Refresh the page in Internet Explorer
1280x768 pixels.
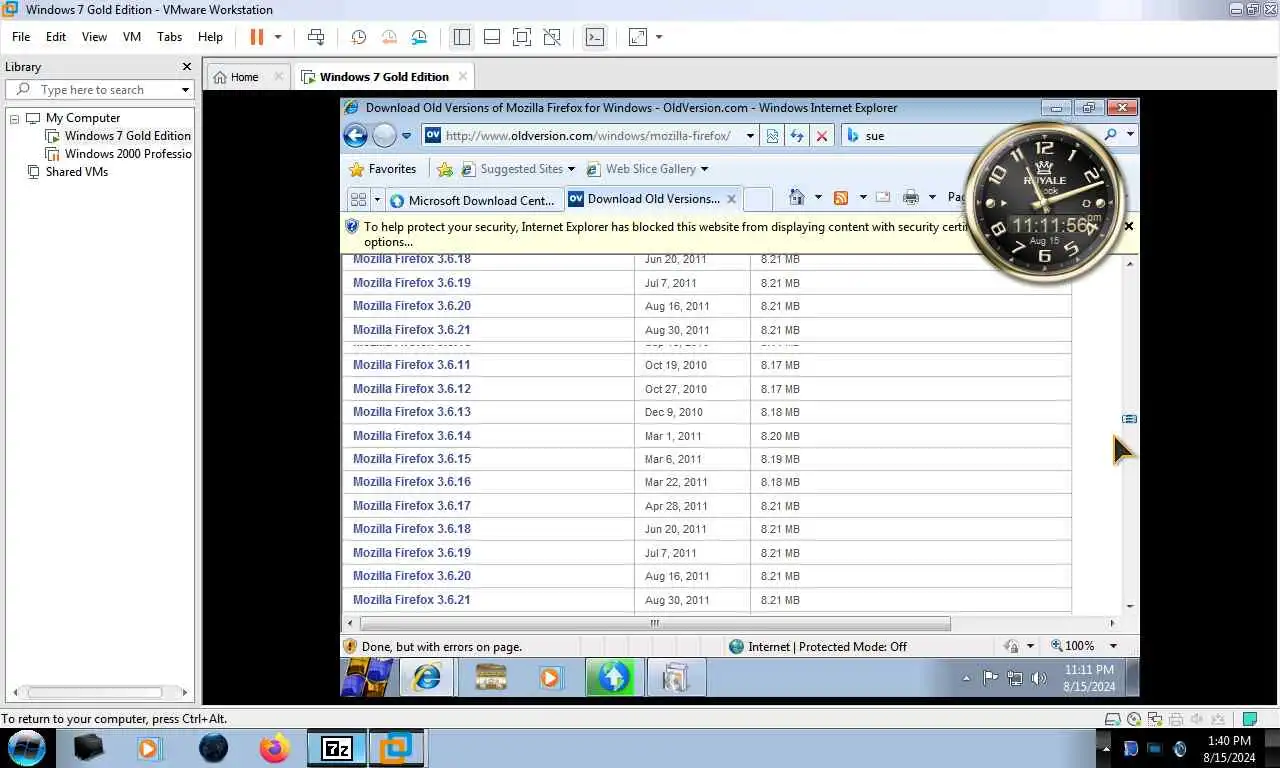[x=797, y=136]
